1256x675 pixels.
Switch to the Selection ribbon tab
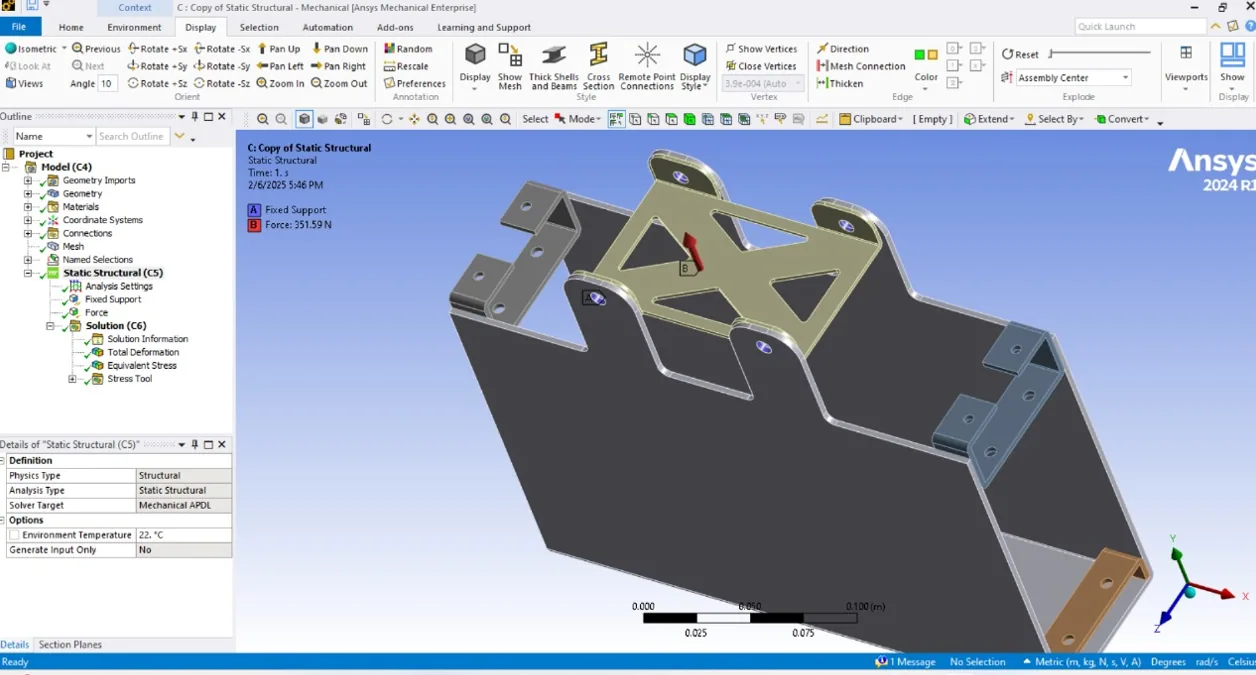click(x=259, y=27)
